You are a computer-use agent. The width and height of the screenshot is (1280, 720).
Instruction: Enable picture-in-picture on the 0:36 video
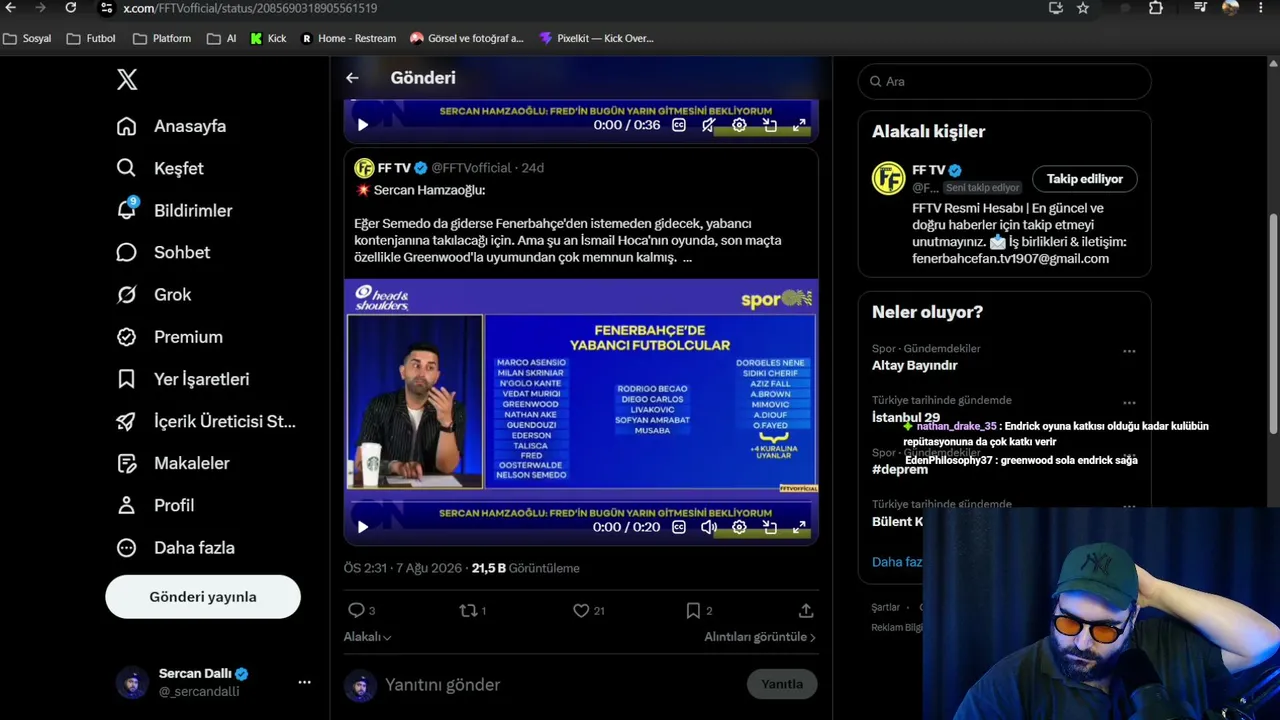click(770, 125)
